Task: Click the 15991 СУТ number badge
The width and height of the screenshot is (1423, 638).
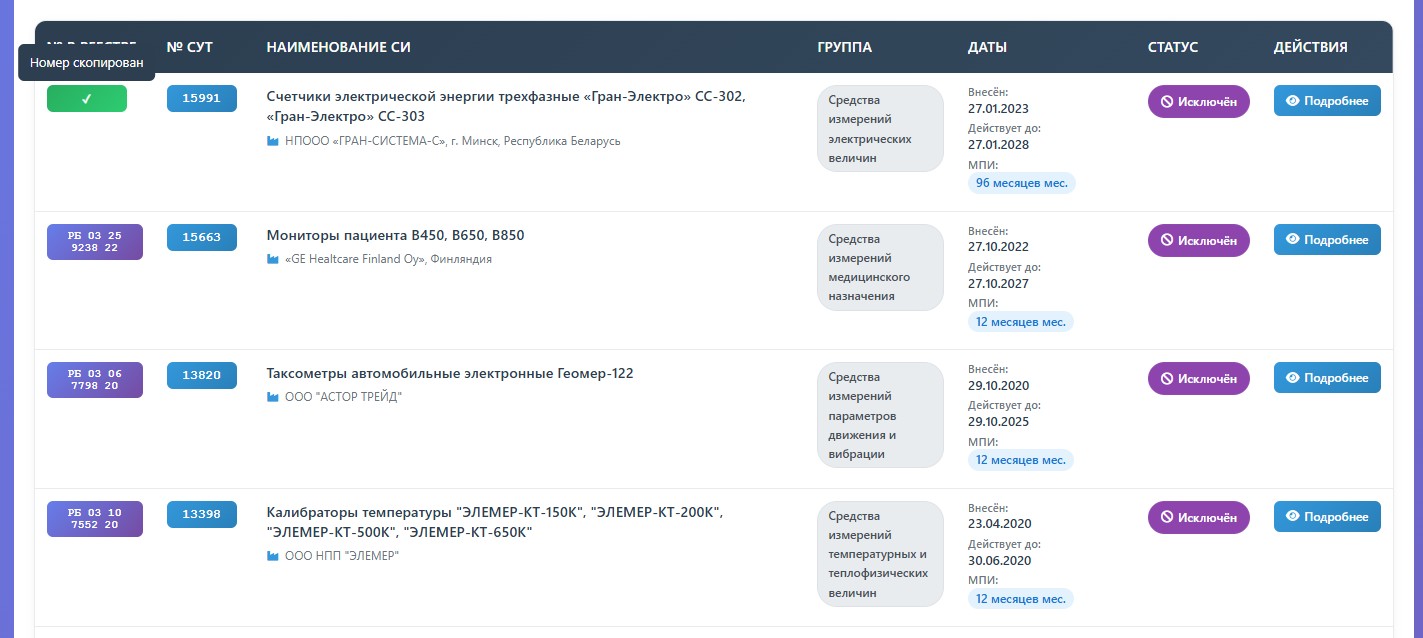Action: [202, 98]
